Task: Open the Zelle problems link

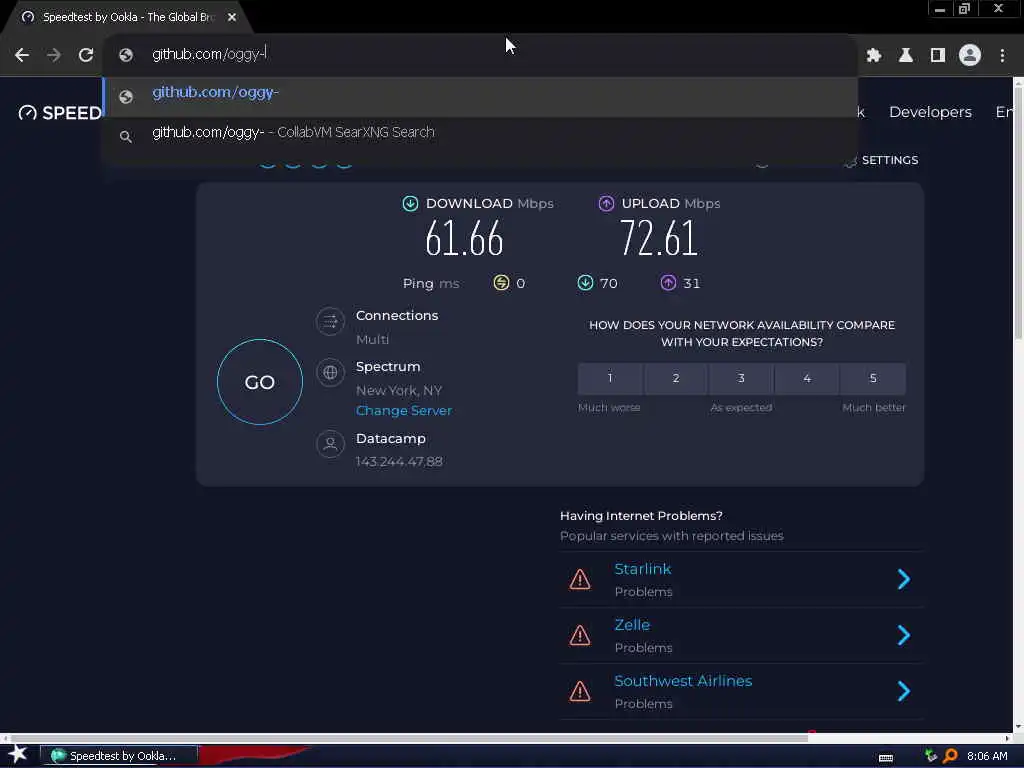Action: pyautogui.click(x=632, y=625)
